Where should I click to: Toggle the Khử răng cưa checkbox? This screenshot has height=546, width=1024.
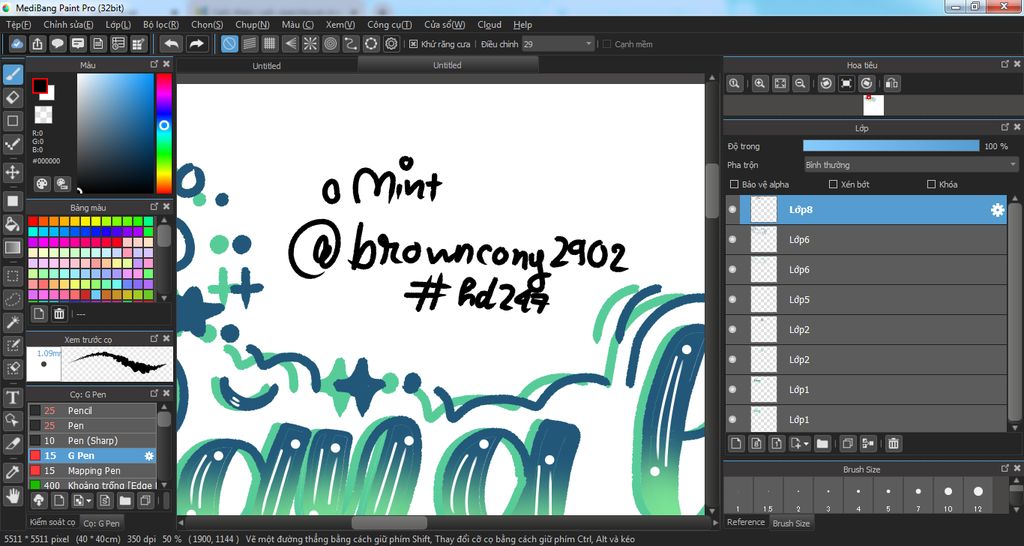413,44
